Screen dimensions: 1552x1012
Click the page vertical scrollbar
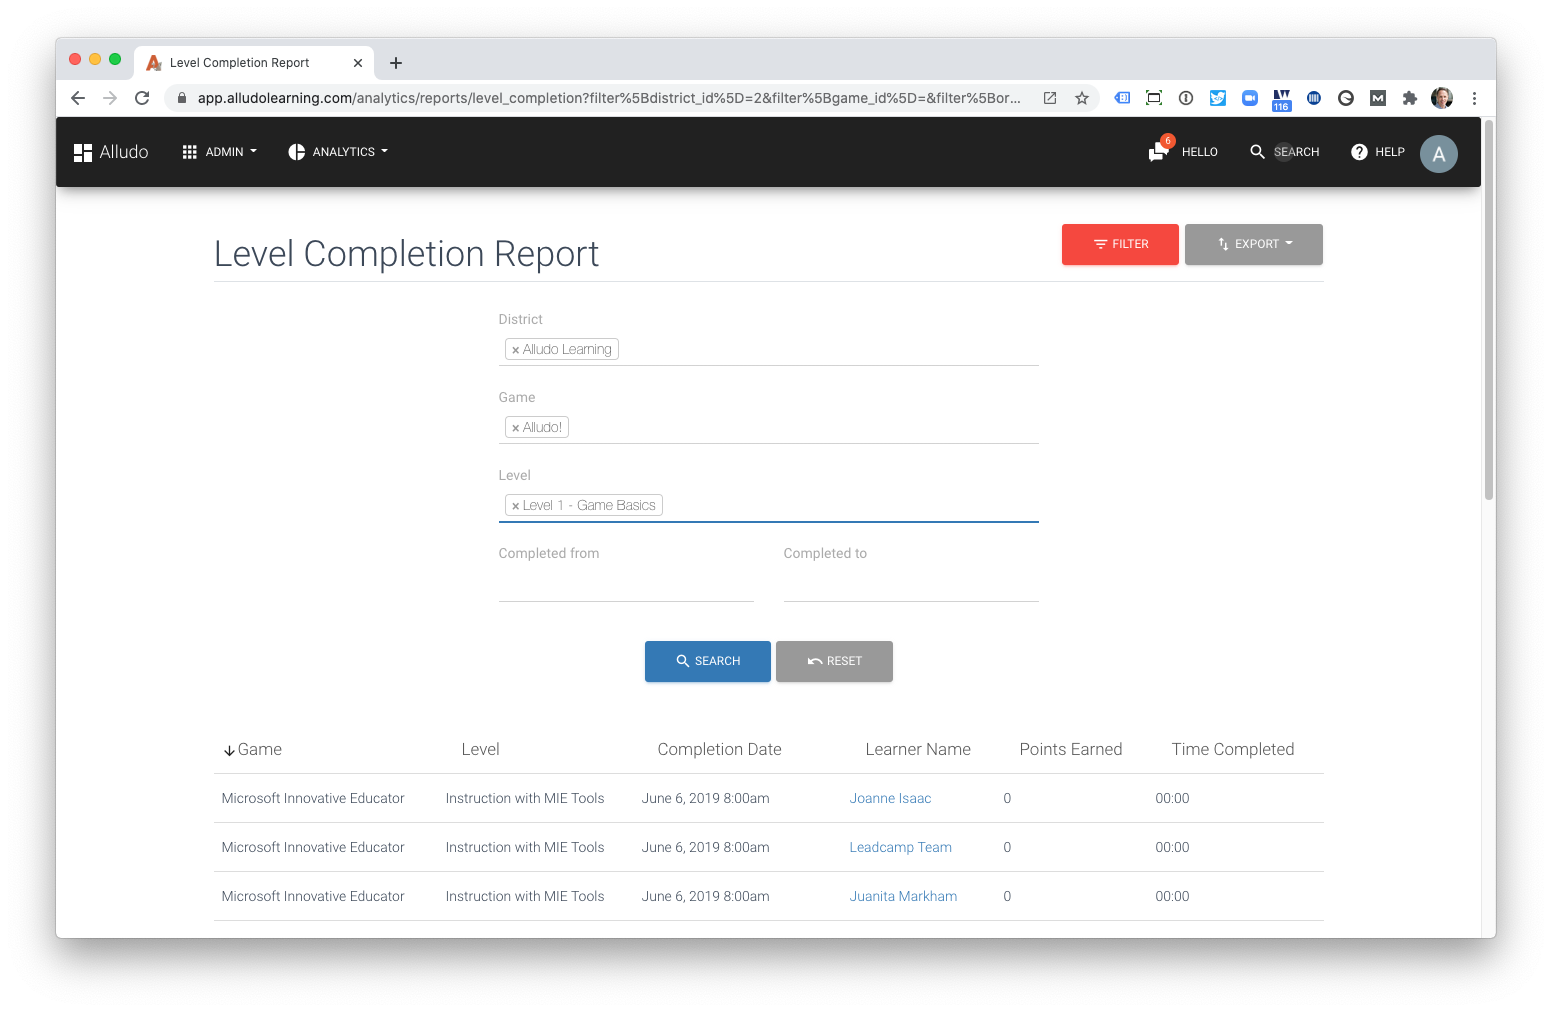point(1489,310)
